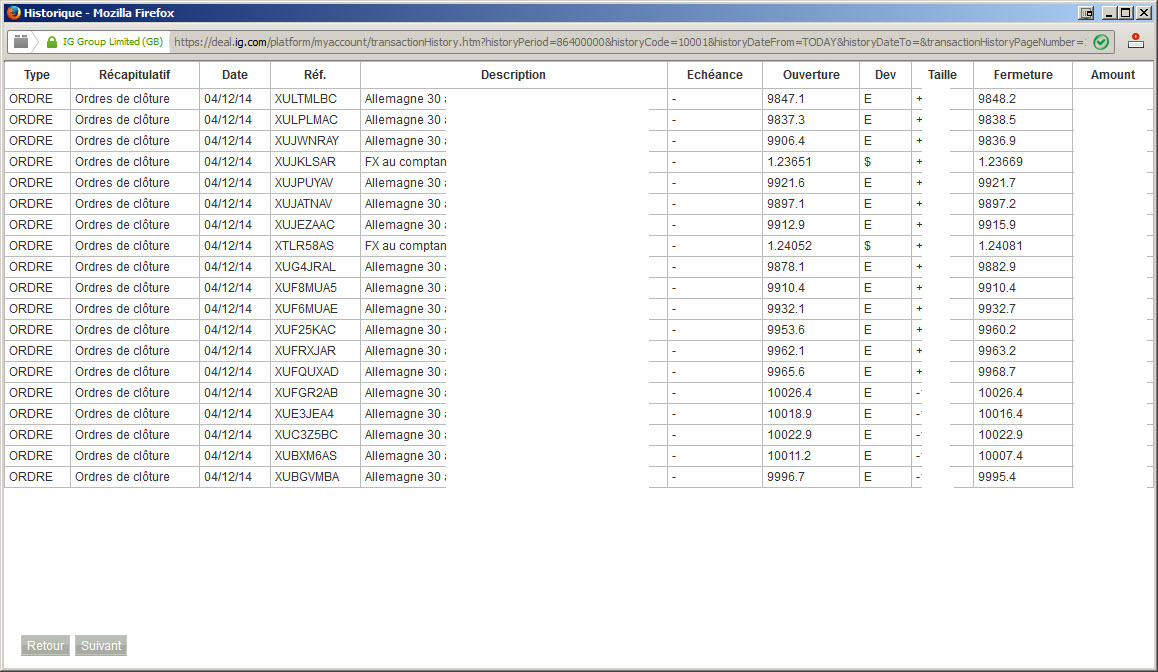Click reference XULPLMAC
Screen dimensions: 1158x672
tap(306, 120)
